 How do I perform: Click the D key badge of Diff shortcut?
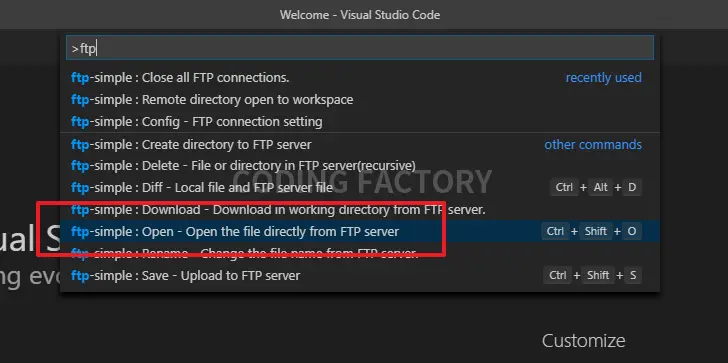(x=632, y=188)
